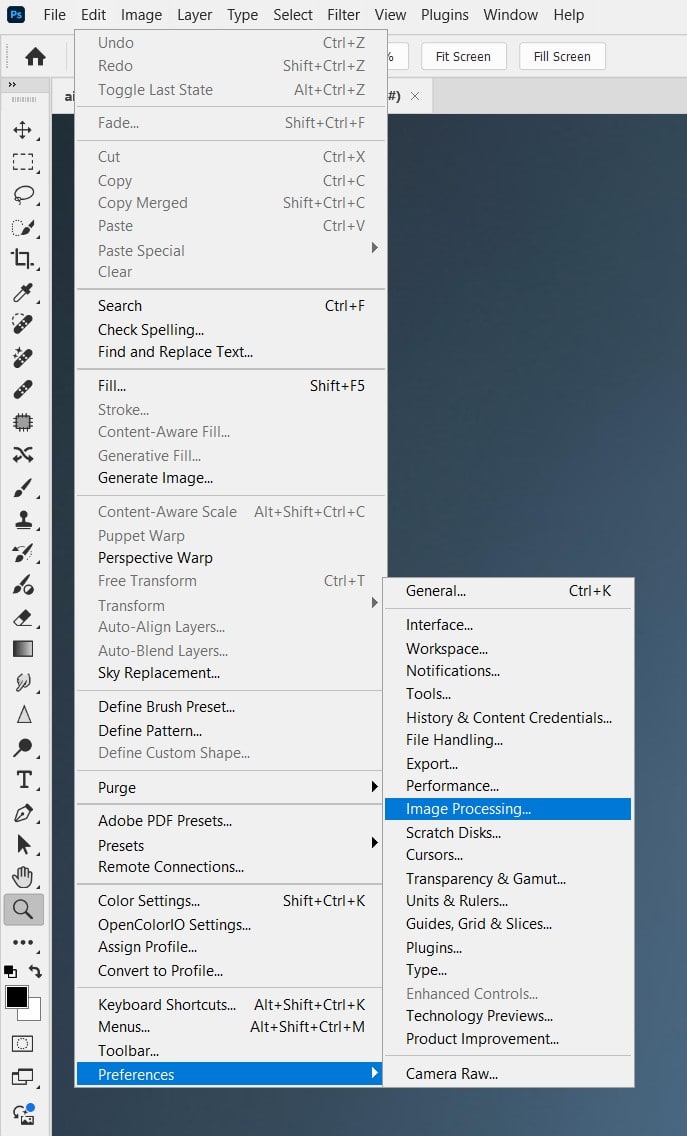Reset default foreground and background colors
This screenshot has height=1136, width=687.
pos(10,971)
